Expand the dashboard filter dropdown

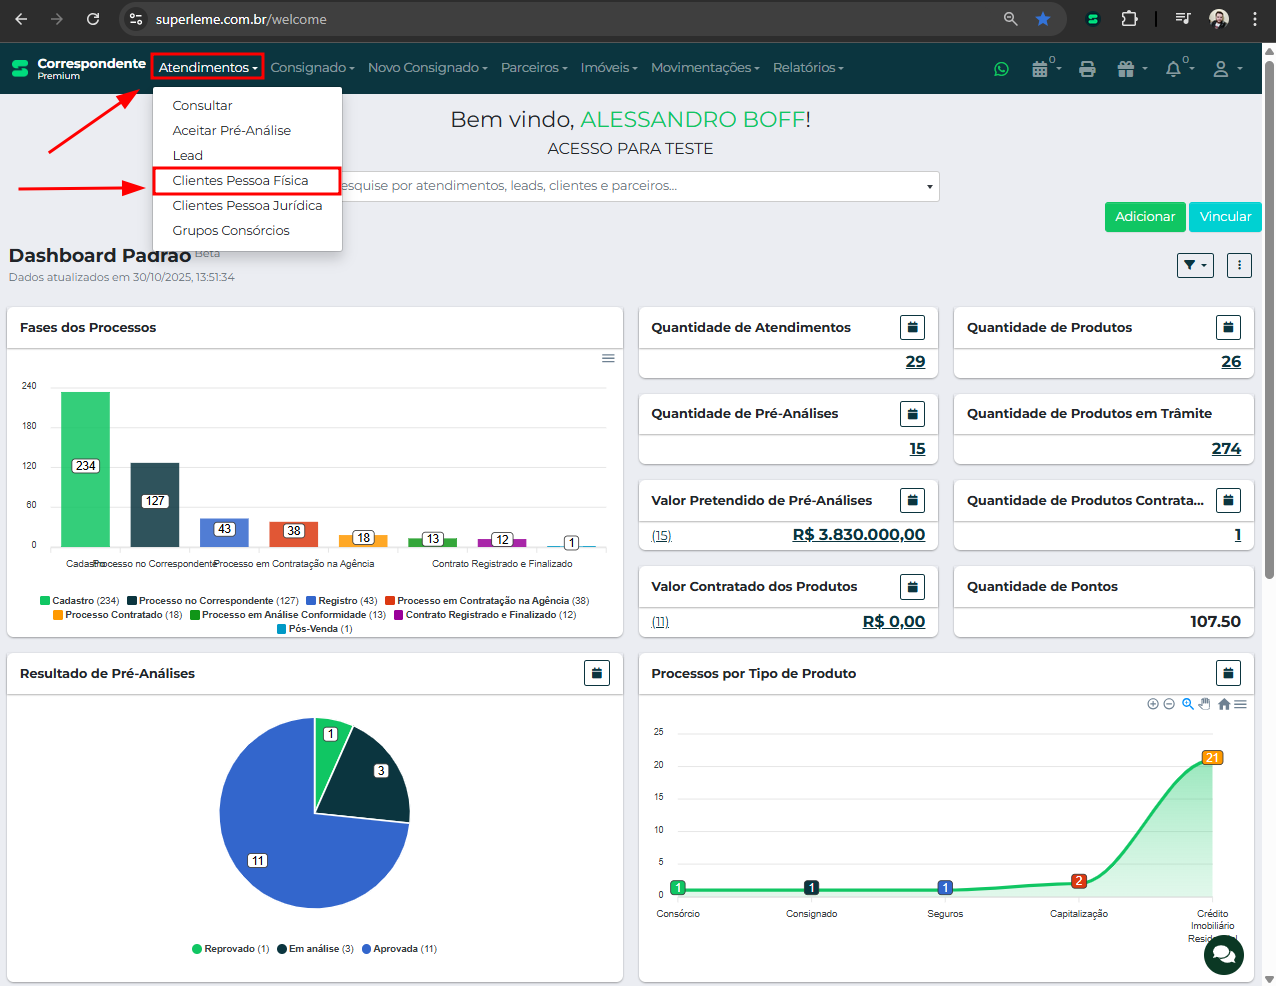[1195, 265]
